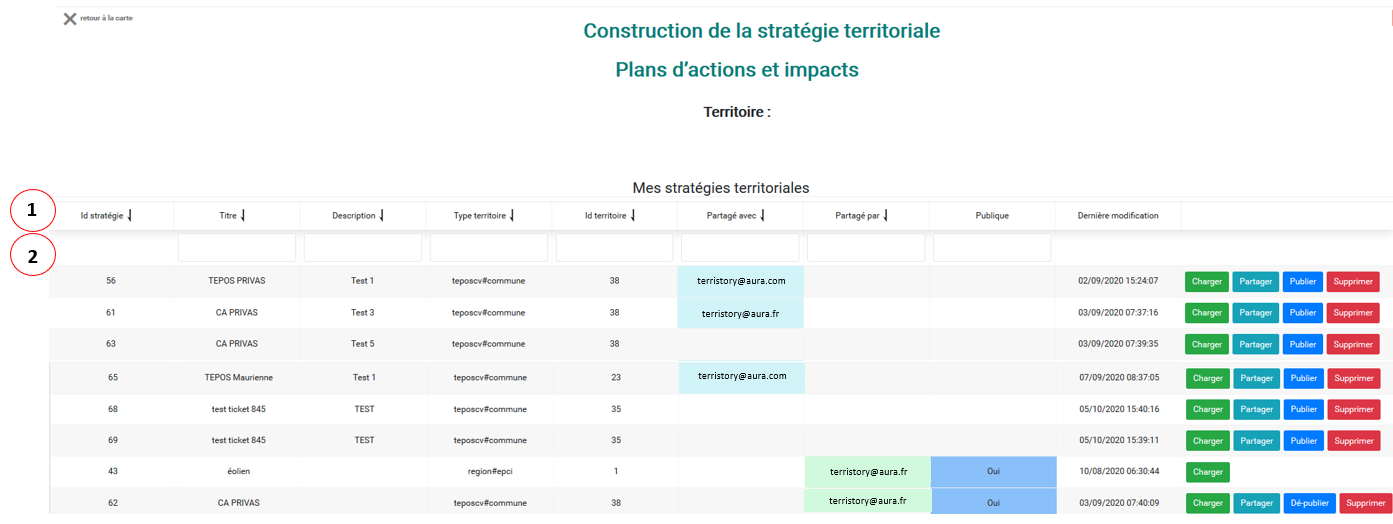Click 'territory@aura.com' in row 65
The image size is (1393, 524).
point(742,376)
